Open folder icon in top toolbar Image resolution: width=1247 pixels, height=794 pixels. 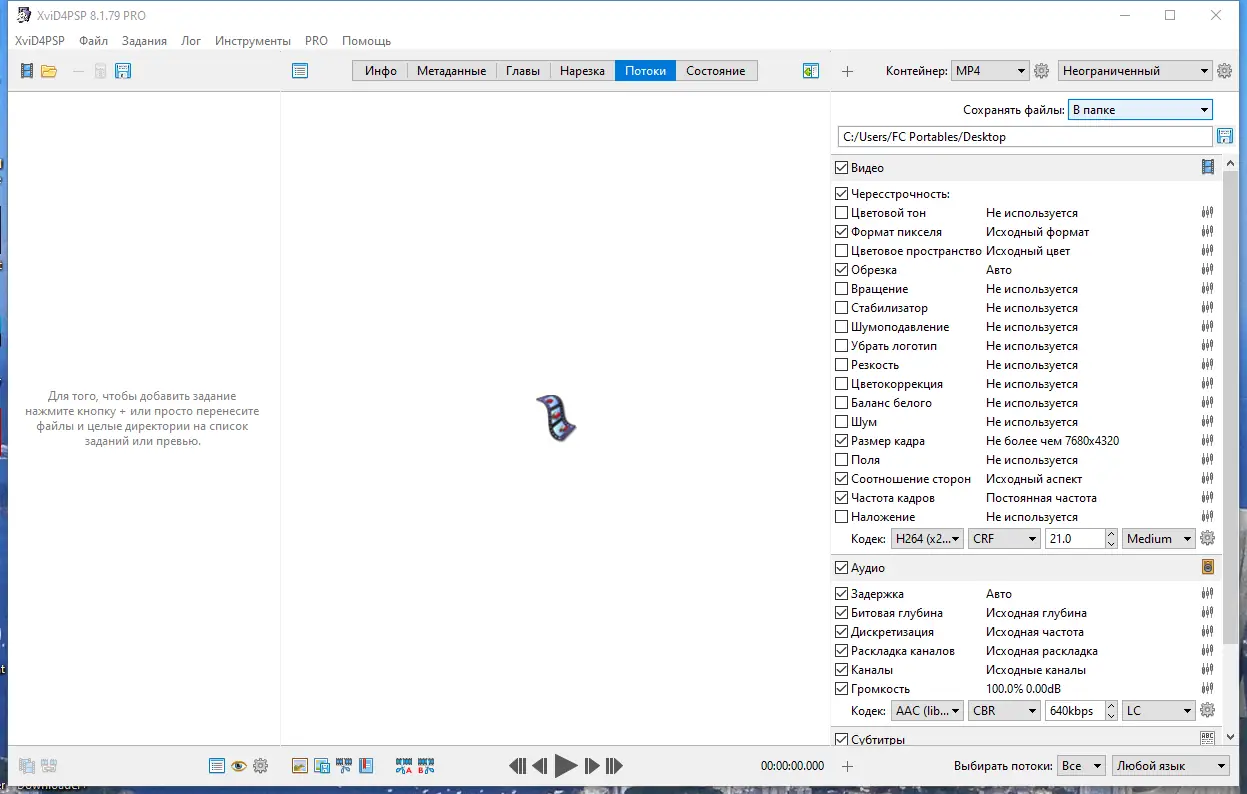click(x=49, y=71)
